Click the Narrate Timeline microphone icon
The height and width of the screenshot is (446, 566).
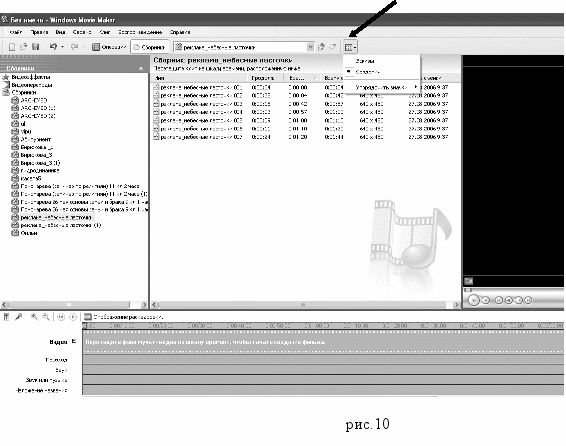point(18,317)
